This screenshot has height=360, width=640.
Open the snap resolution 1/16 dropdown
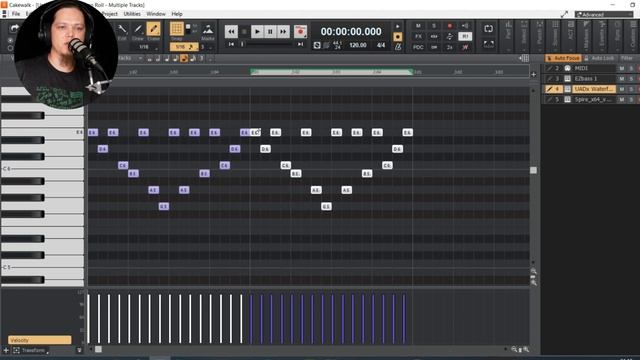[184, 47]
